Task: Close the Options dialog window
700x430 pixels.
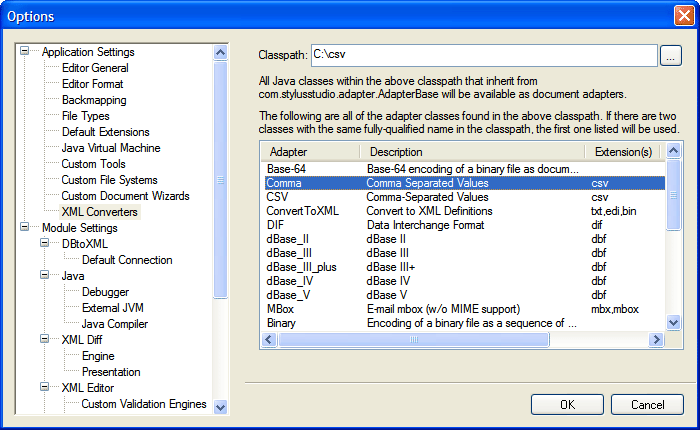Action: click(x=683, y=16)
